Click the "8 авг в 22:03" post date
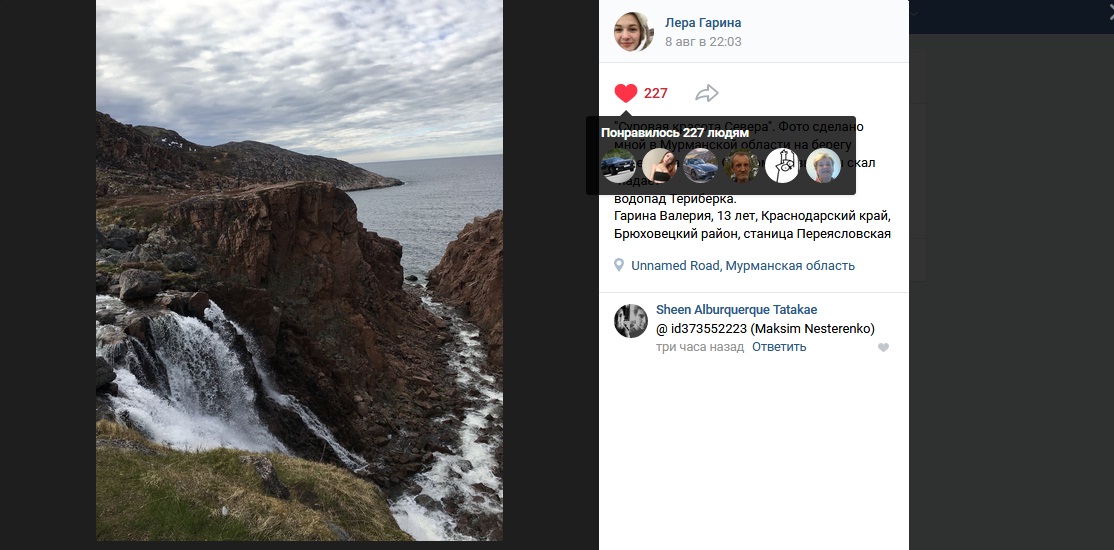 703,42
